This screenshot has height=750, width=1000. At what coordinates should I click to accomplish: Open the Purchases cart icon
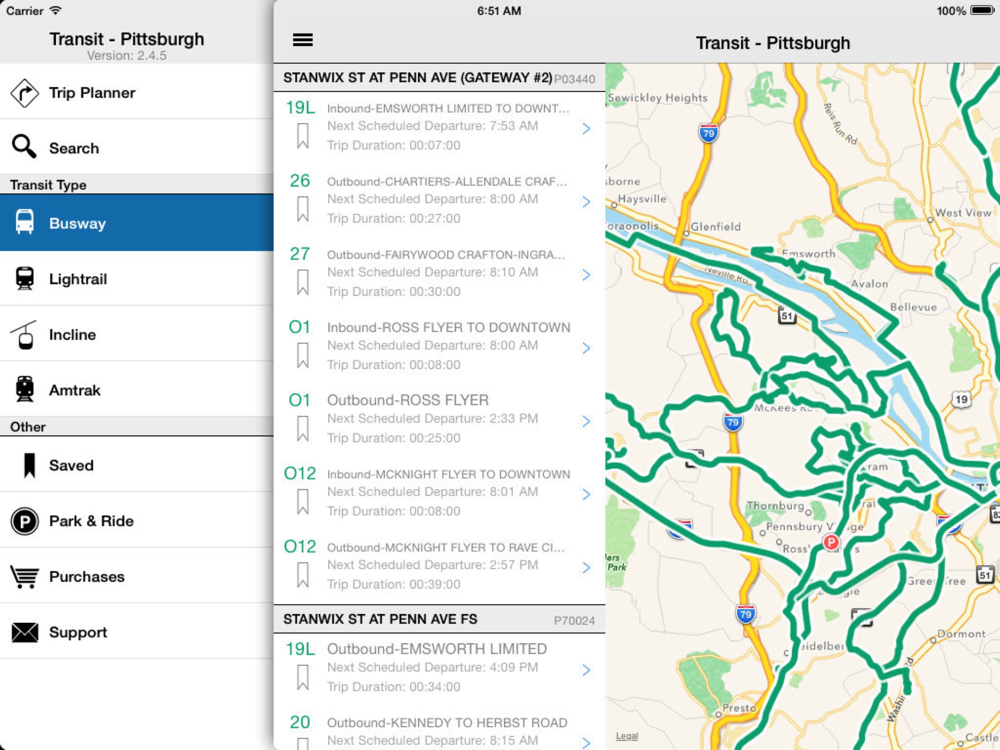pyautogui.click(x=24, y=577)
